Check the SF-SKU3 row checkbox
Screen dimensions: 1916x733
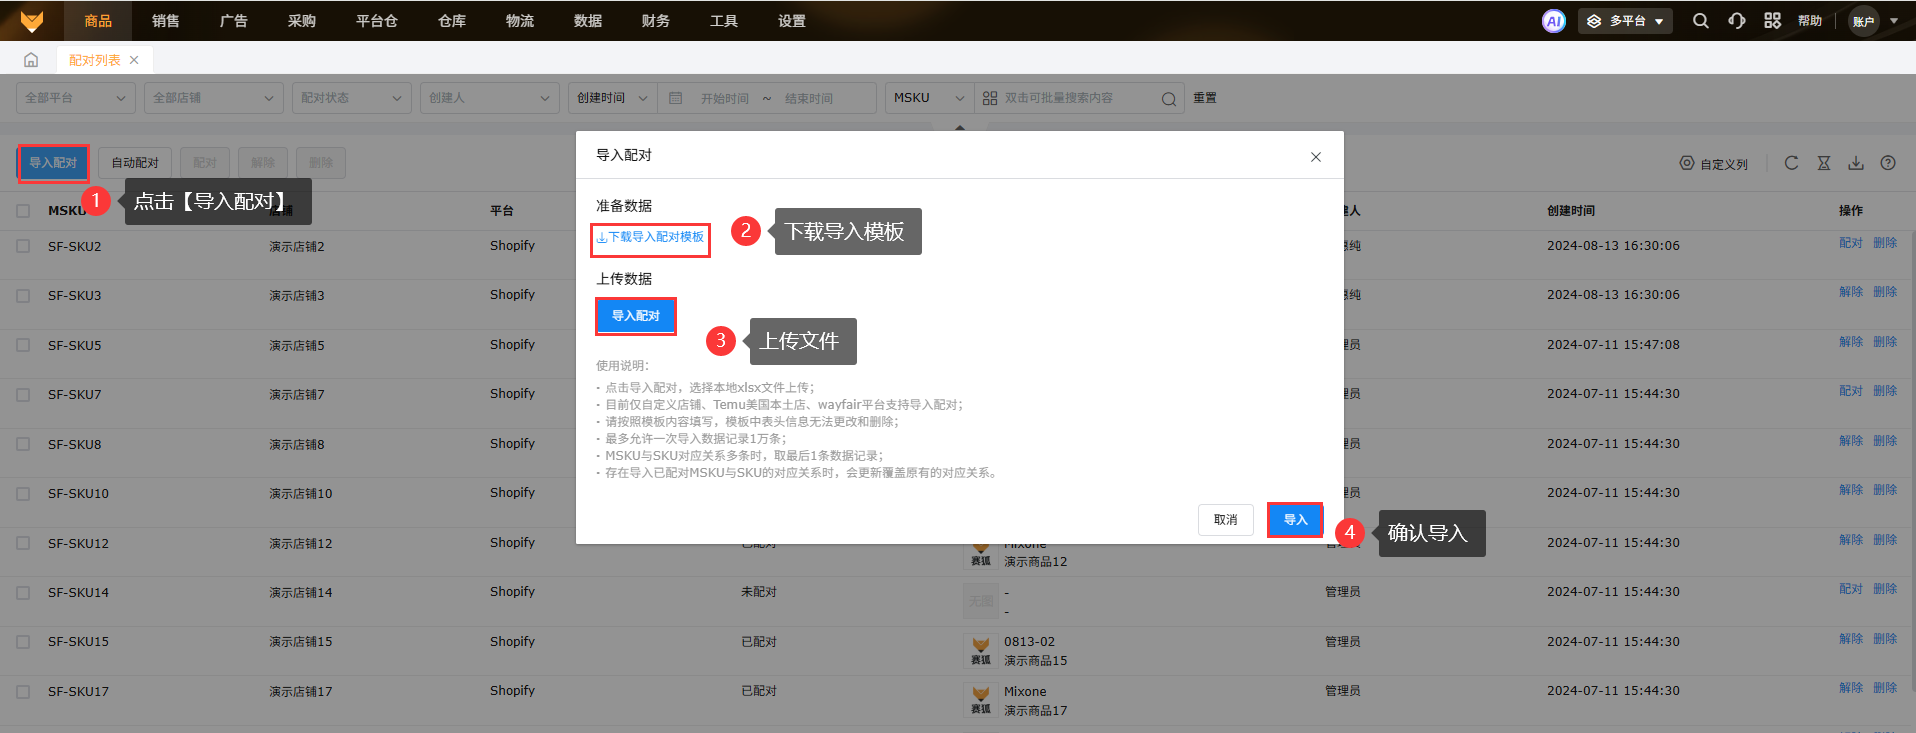pos(23,296)
